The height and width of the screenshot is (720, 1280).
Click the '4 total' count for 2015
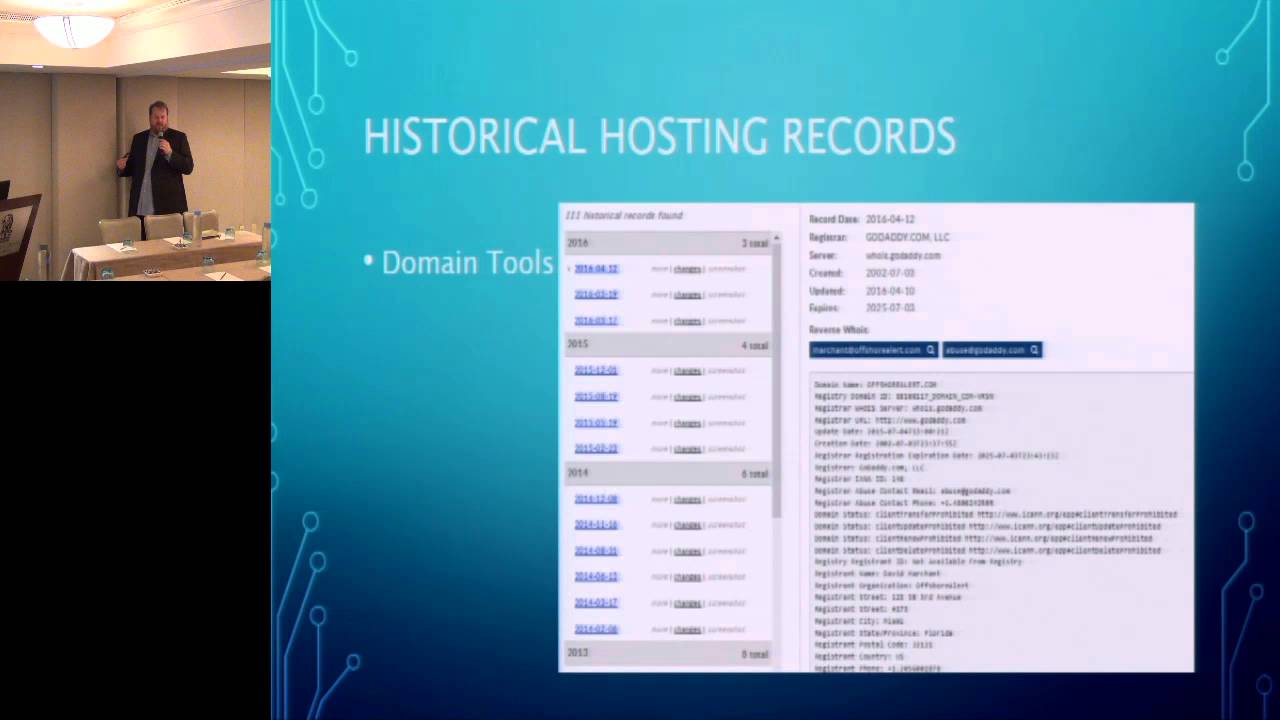[x=754, y=346]
